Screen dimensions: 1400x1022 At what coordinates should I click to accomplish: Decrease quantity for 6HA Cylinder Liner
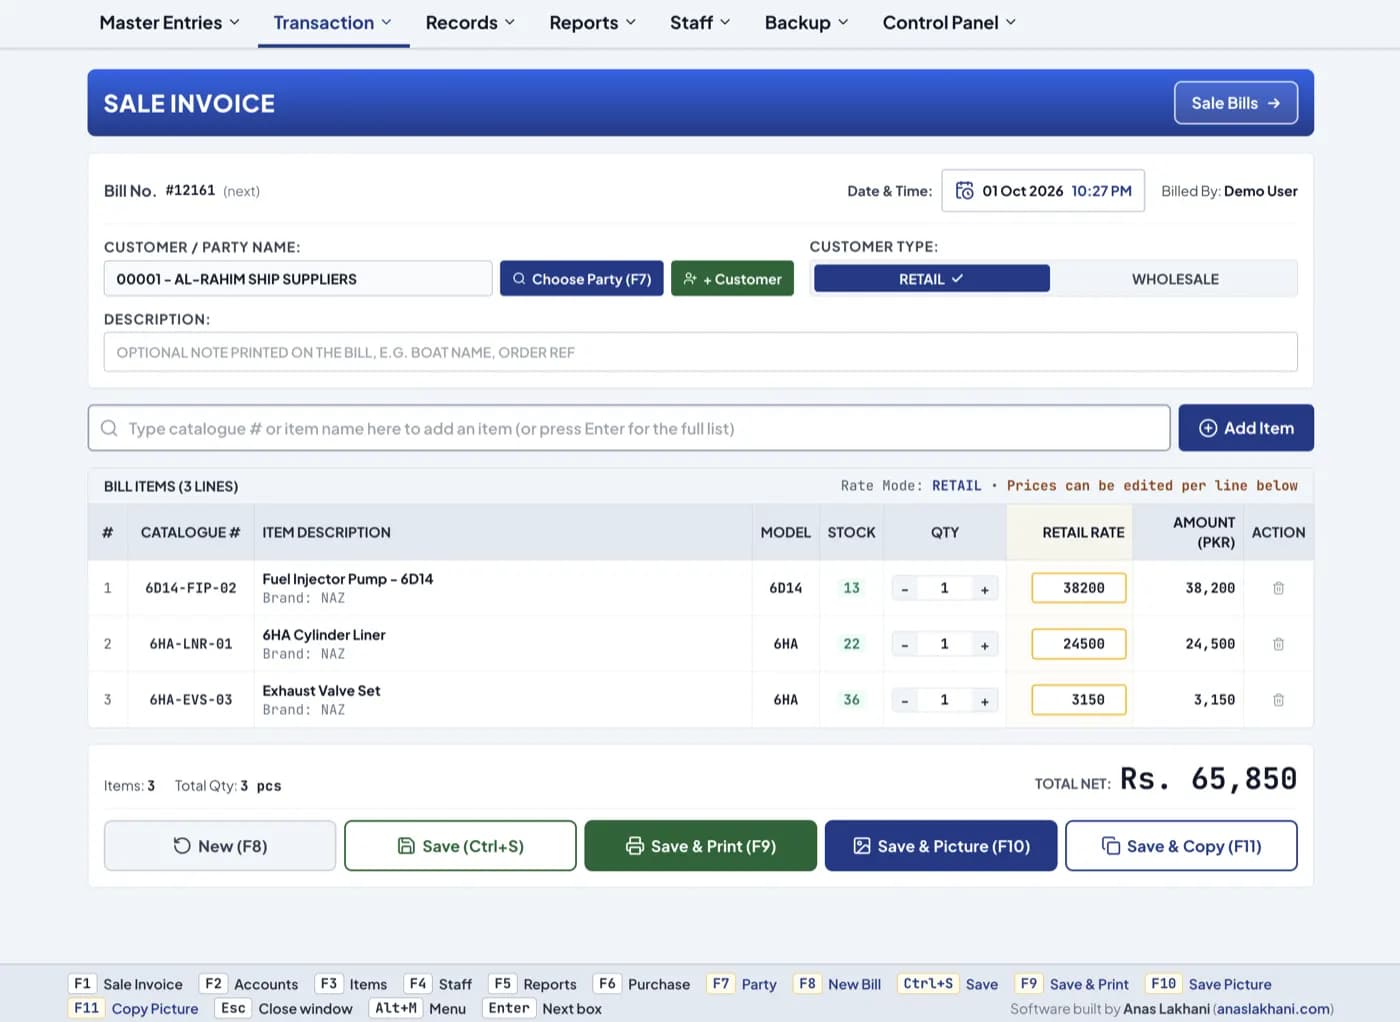click(x=905, y=645)
